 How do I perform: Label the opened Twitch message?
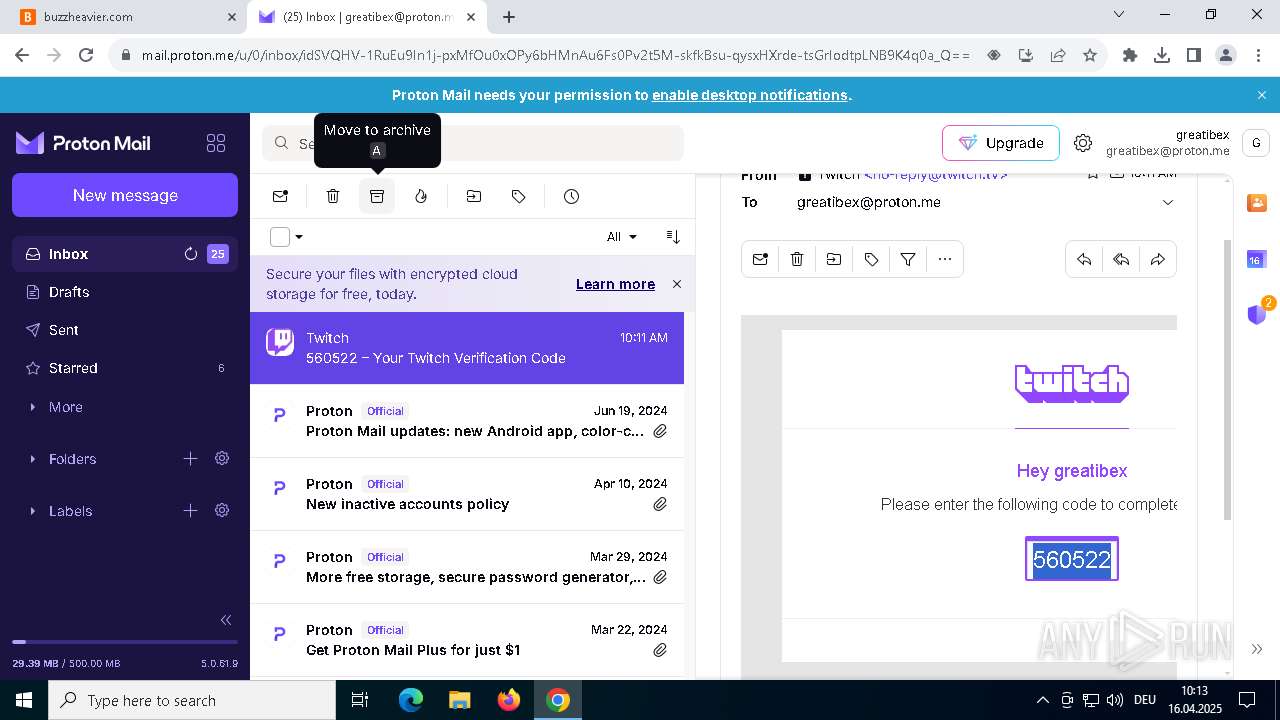(x=871, y=259)
